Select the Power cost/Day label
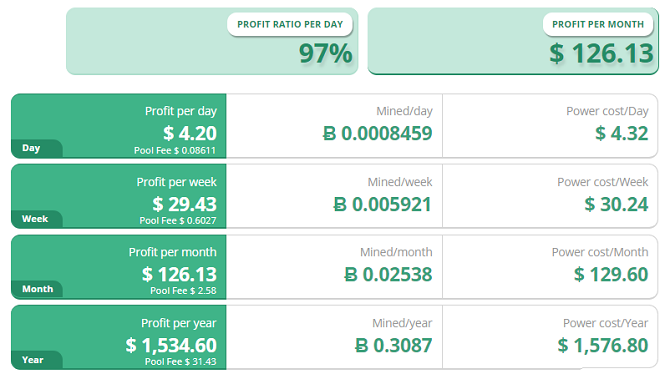670x374 pixels. [607, 111]
